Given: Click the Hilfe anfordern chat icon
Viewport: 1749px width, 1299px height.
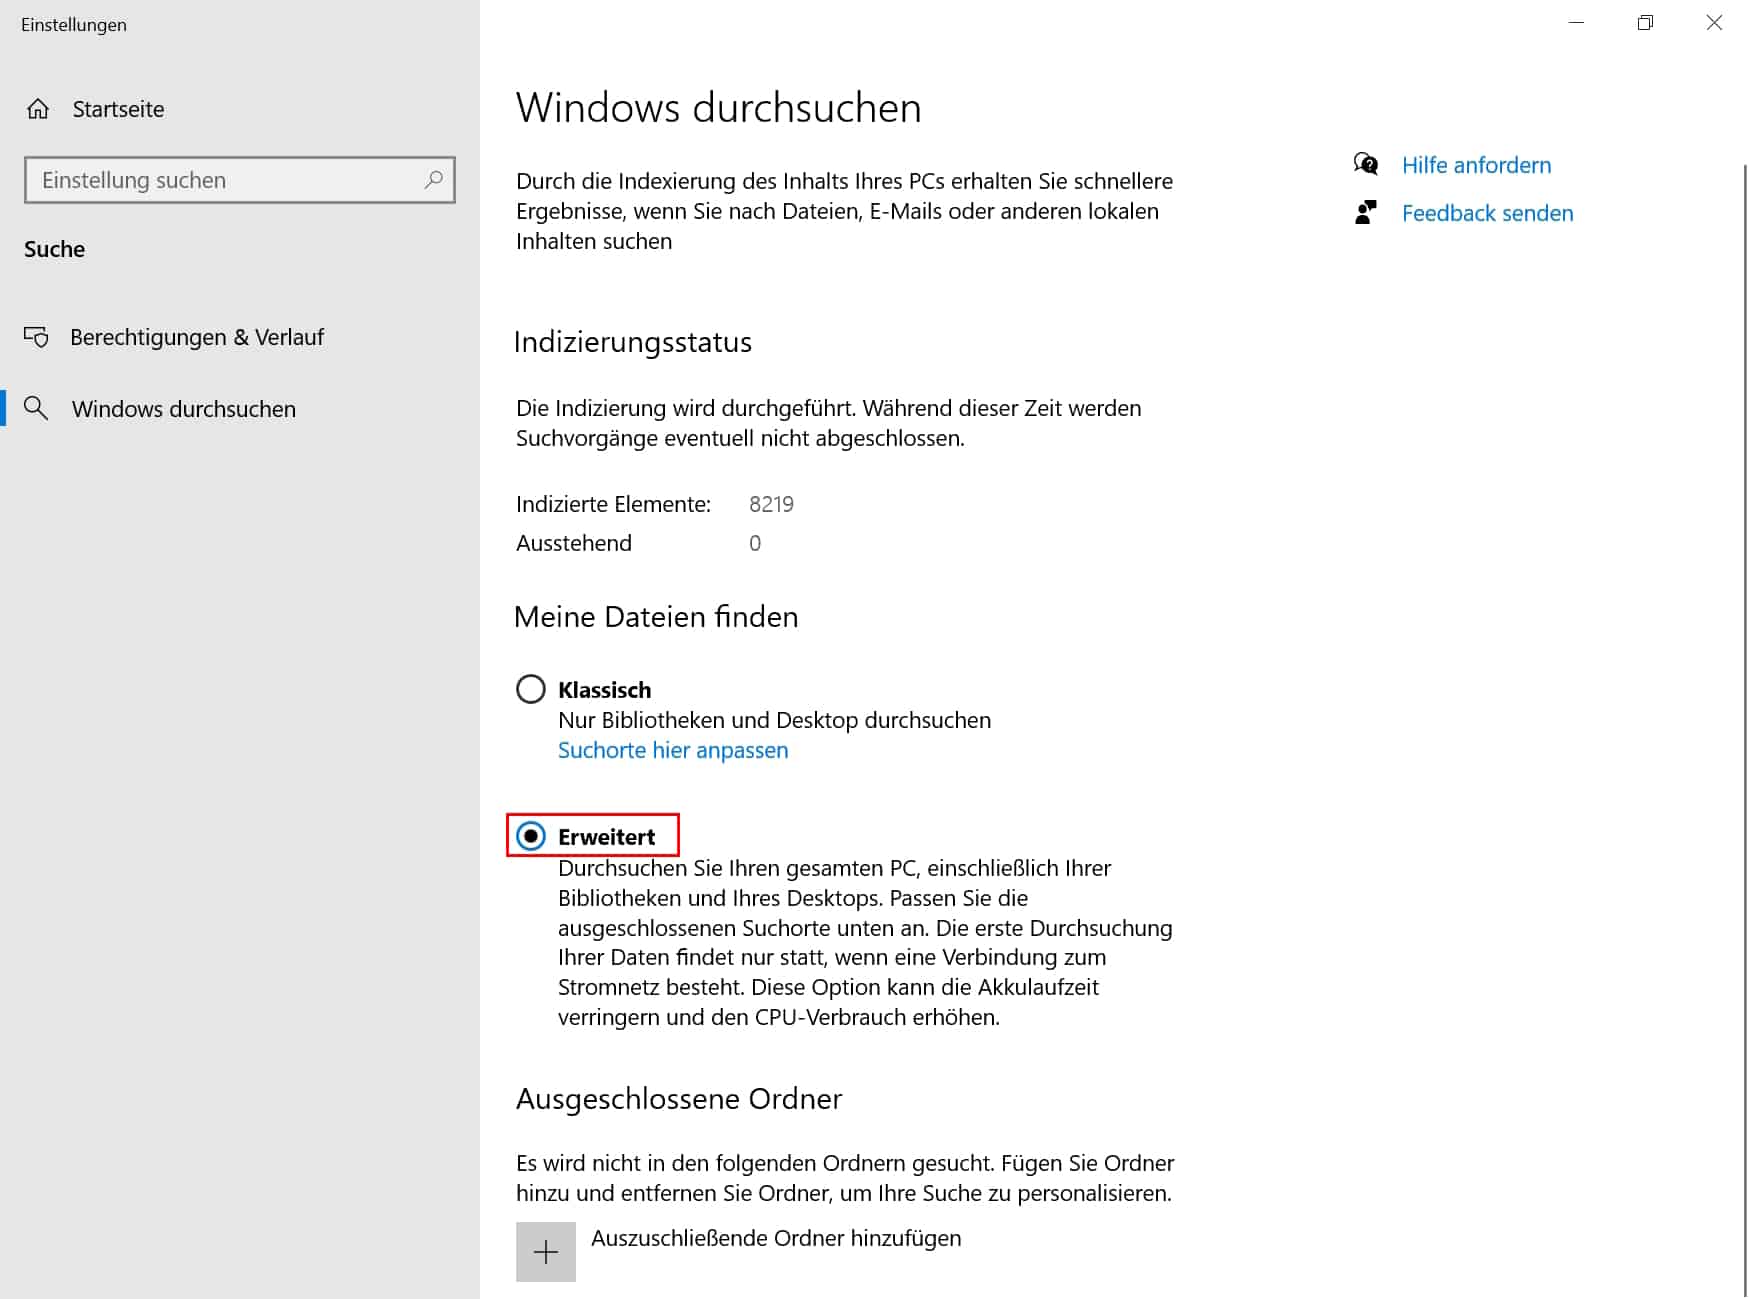Looking at the screenshot, I should point(1366,164).
